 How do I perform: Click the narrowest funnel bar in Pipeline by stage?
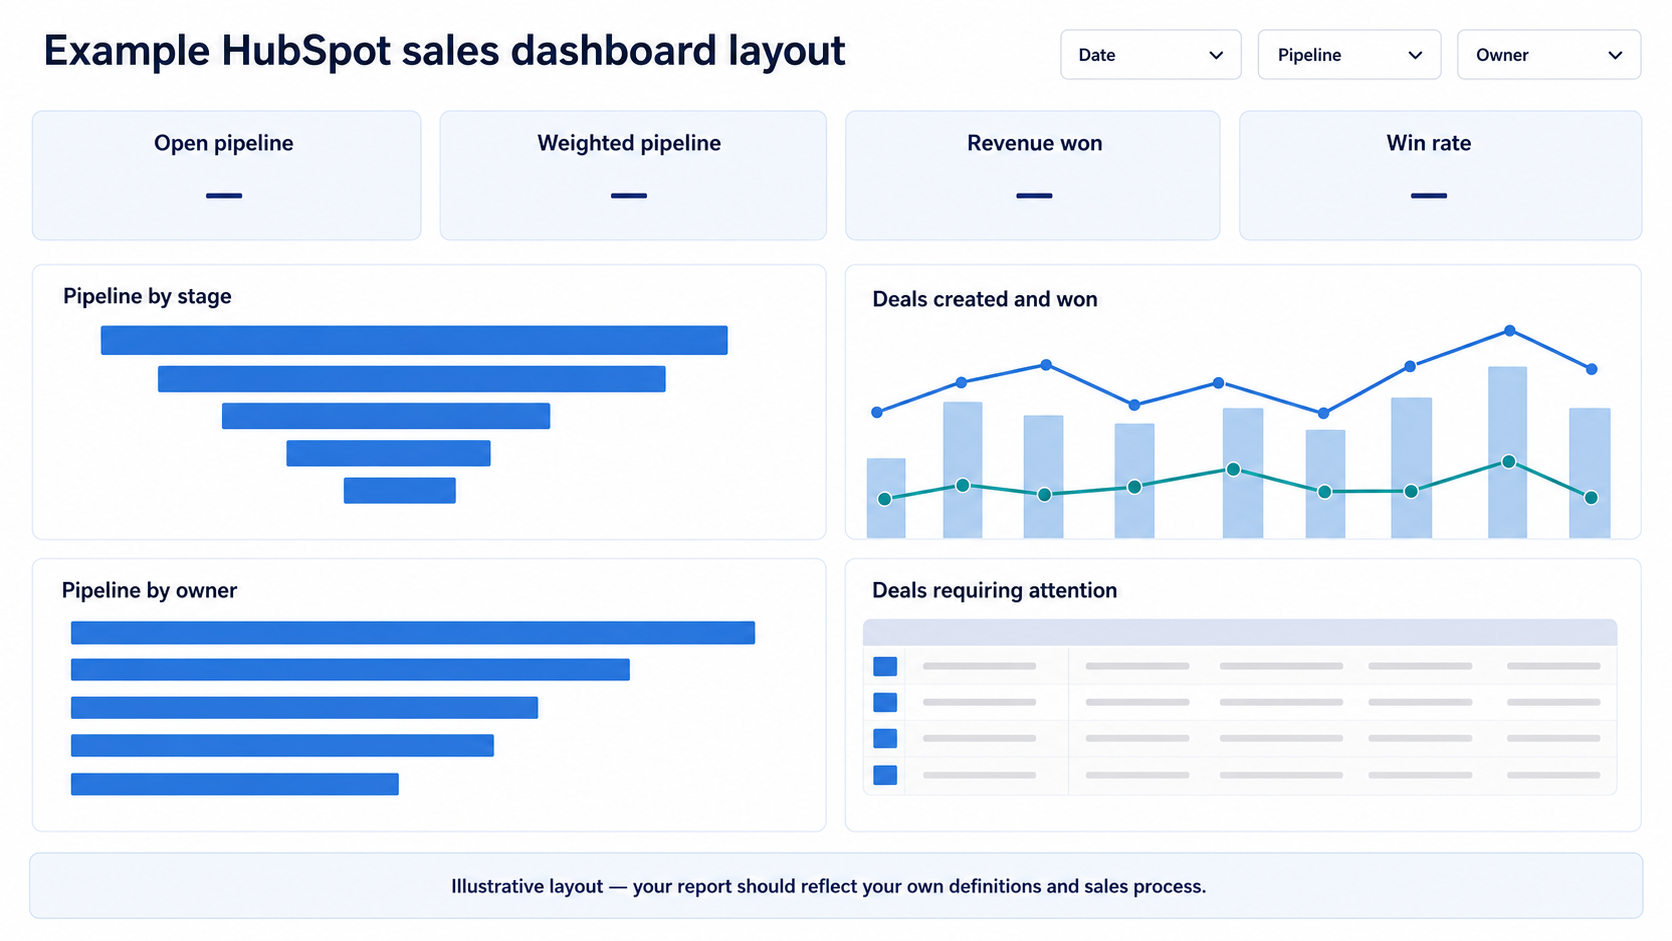[400, 490]
